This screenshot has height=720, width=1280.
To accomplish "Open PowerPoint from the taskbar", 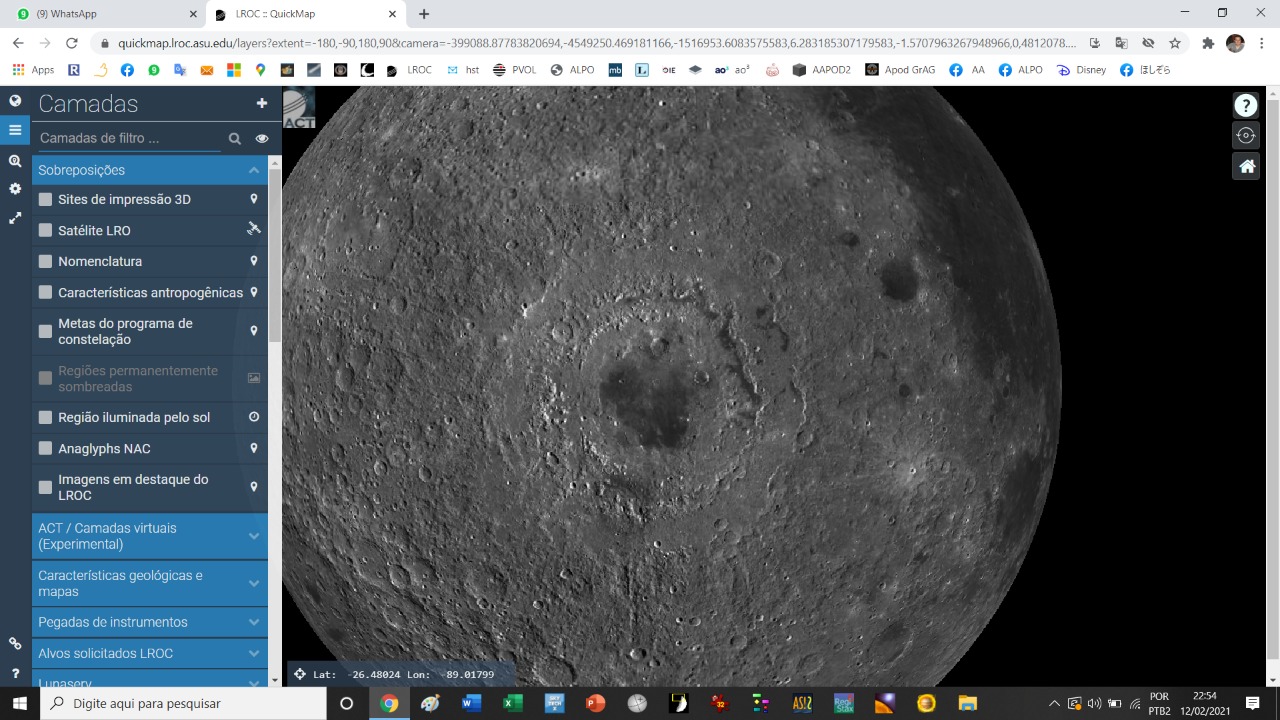I will pyautogui.click(x=595, y=703).
